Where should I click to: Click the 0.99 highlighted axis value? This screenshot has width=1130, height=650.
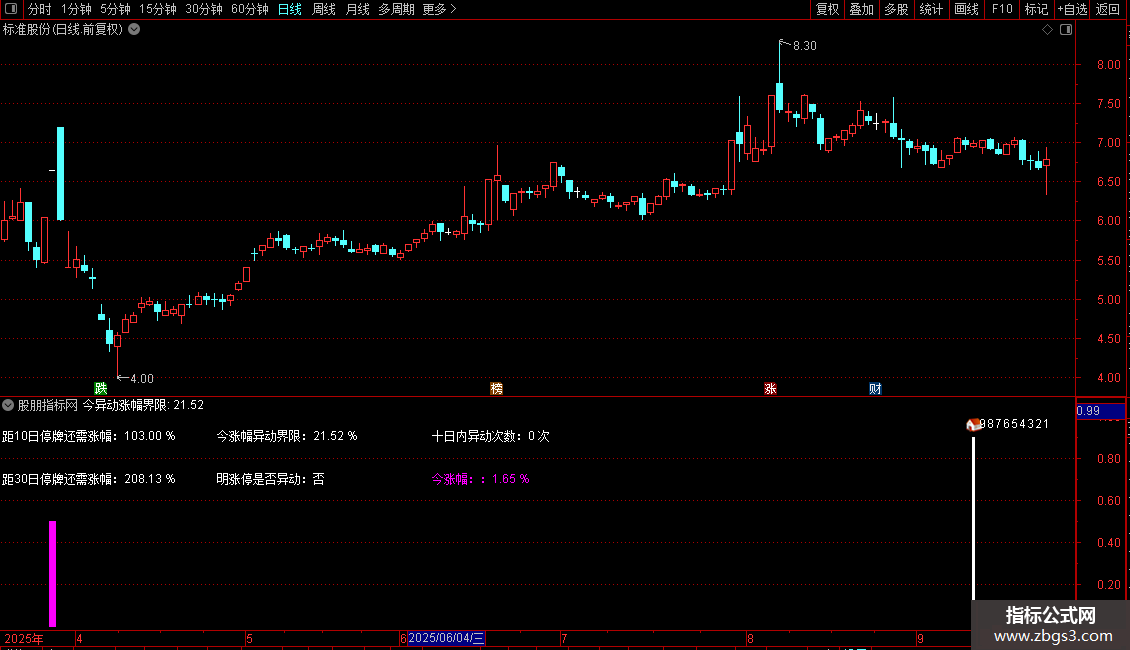(1100, 411)
